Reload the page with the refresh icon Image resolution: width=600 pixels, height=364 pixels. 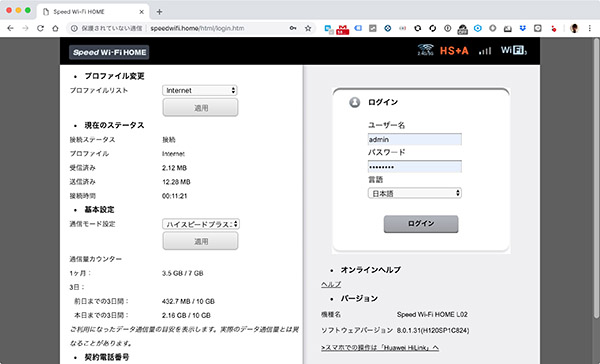click(x=40, y=28)
